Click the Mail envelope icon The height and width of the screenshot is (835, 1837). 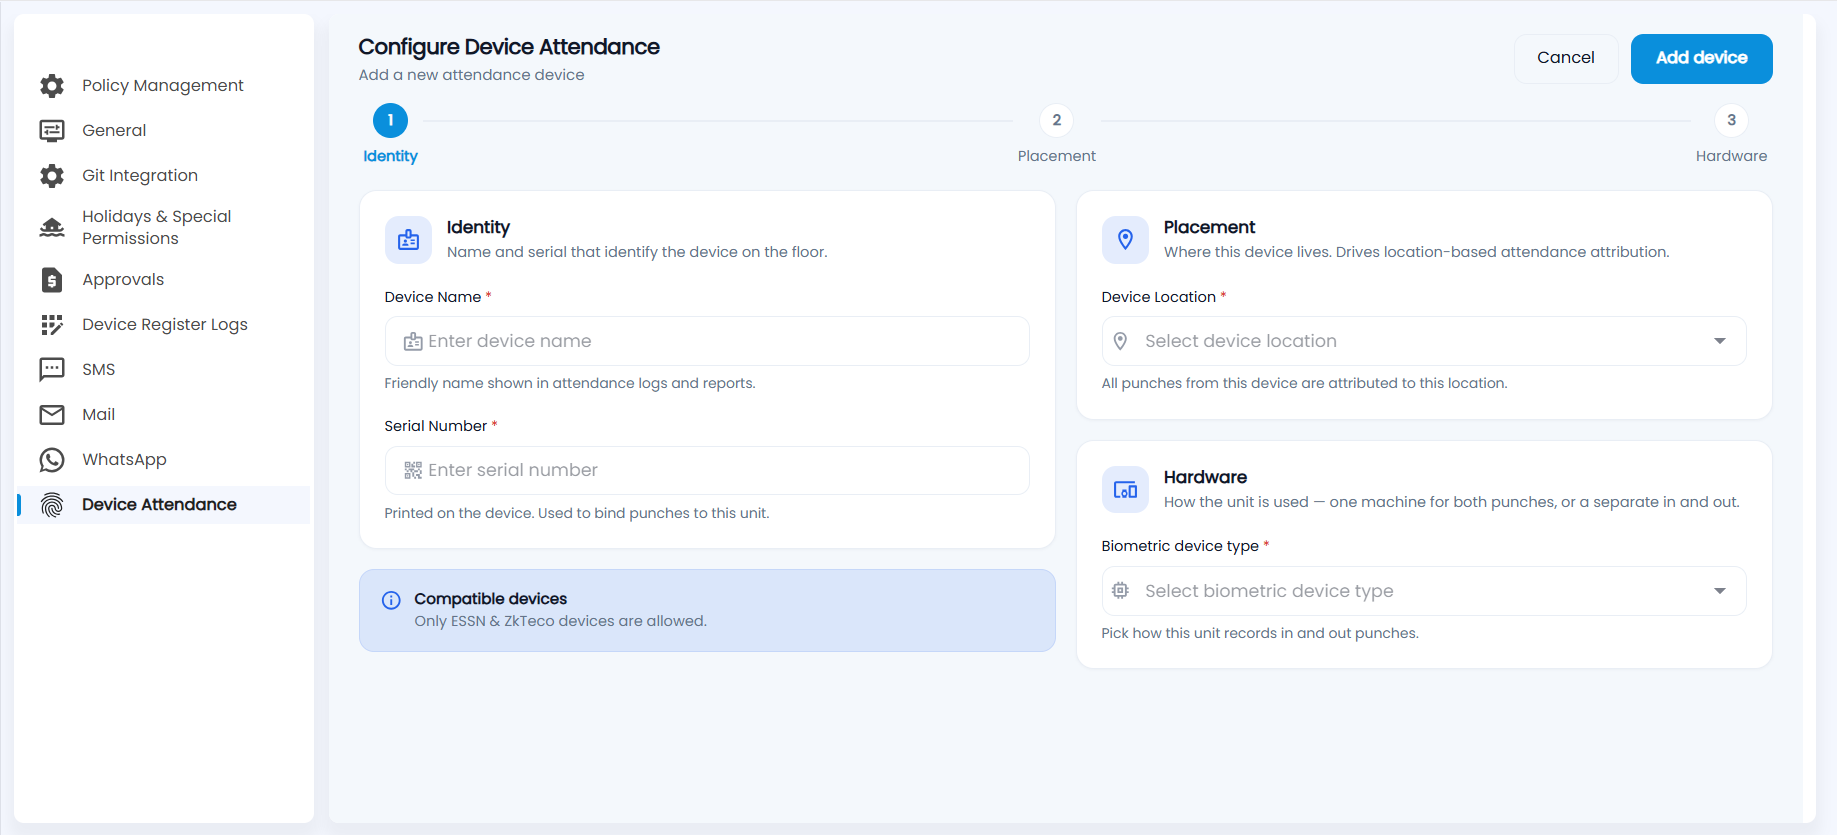52,415
